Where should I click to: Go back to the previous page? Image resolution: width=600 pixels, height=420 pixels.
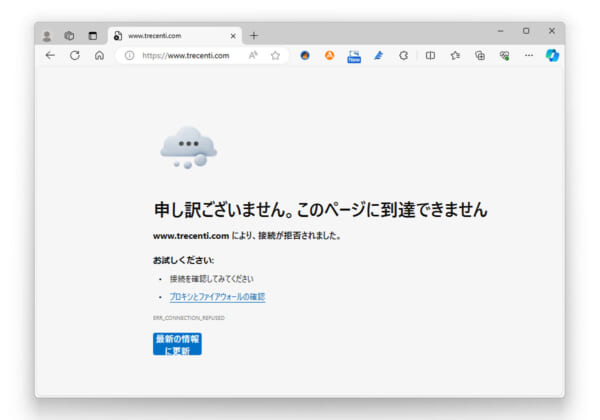pyautogui.click(x=50, y=56)
